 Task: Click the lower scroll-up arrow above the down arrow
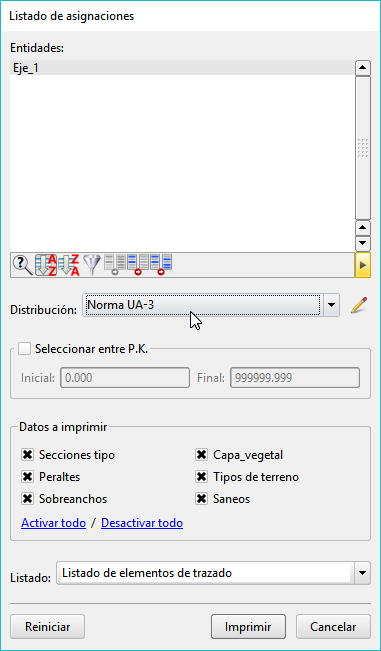pyautogui.click(x=363, y=228)
